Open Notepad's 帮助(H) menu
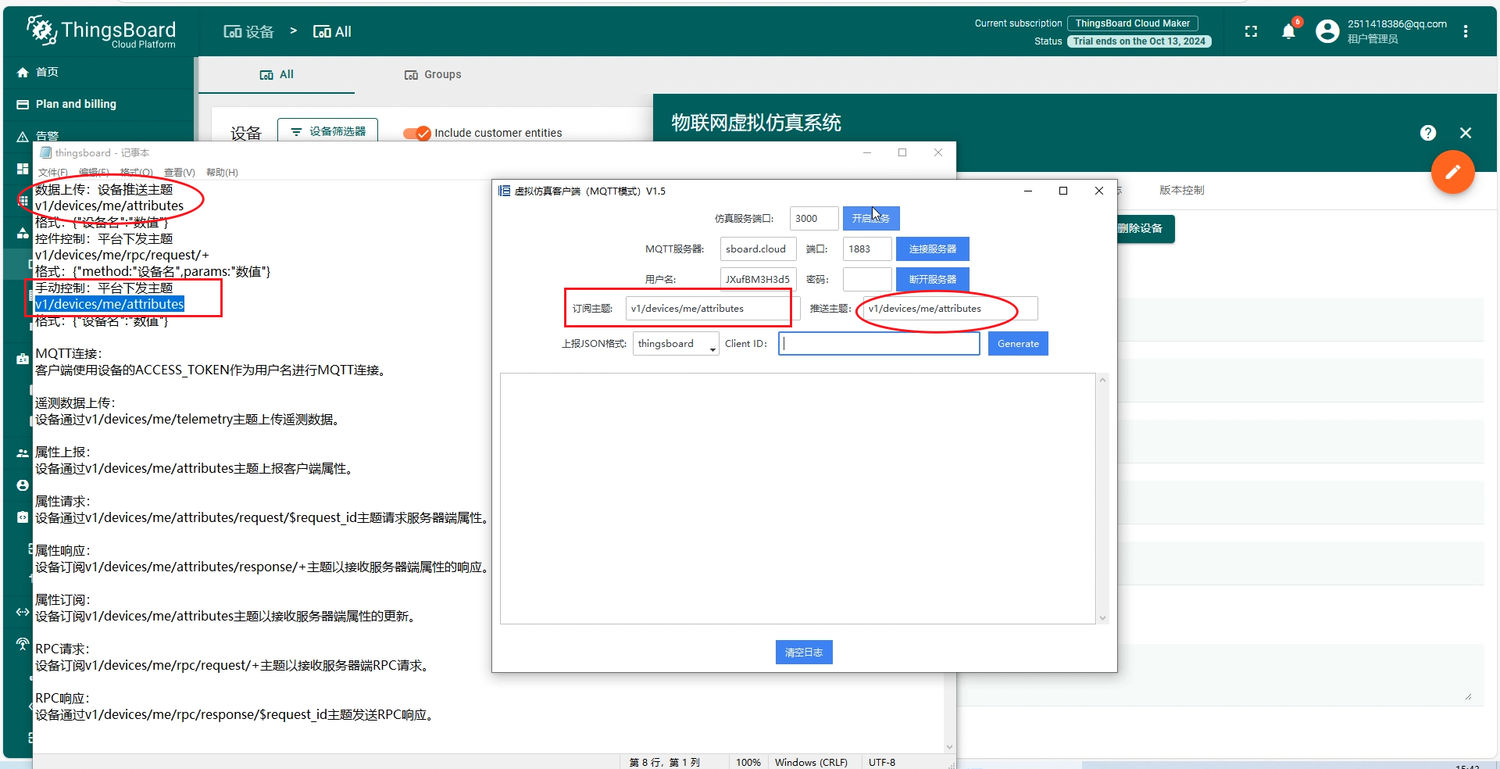This screenshot has width=1500, height=769. click(x=221, y=173)
